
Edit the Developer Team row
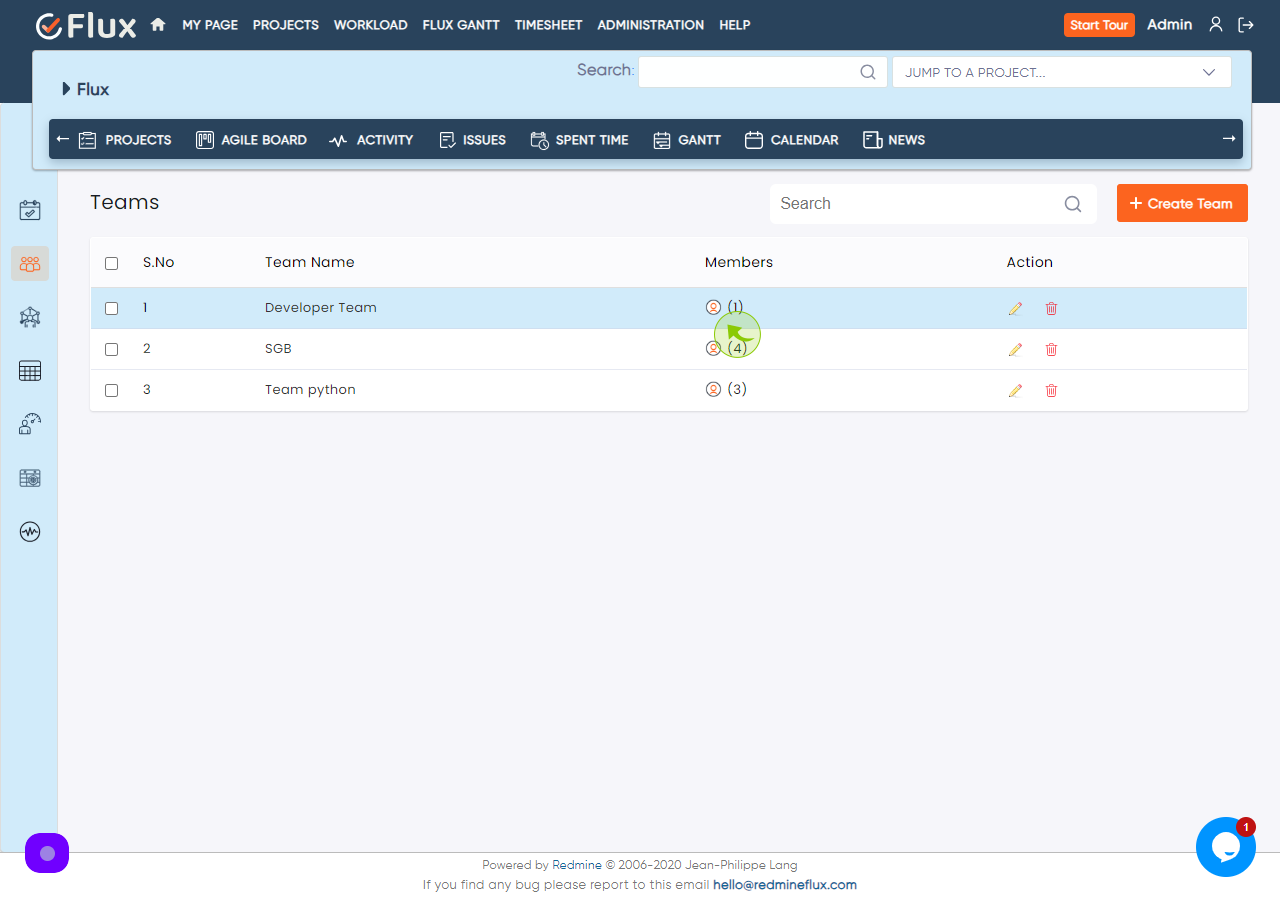click(x=1015, y=309)
